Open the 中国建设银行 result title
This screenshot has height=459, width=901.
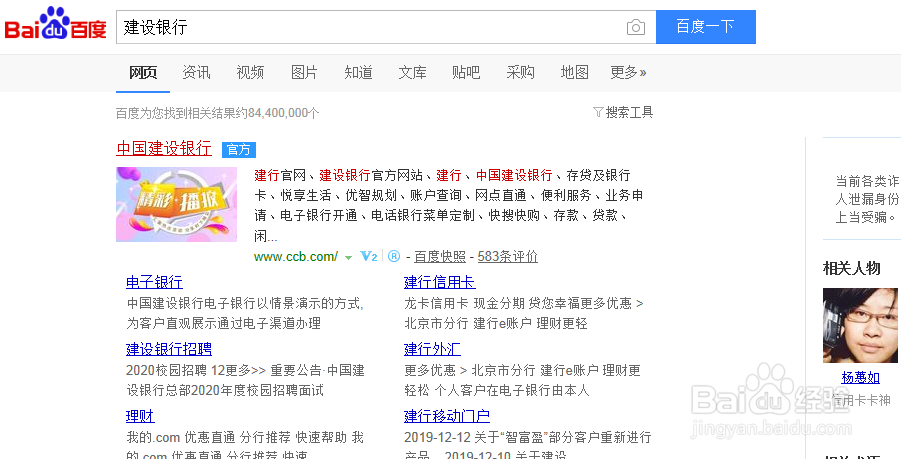point(164,148)
